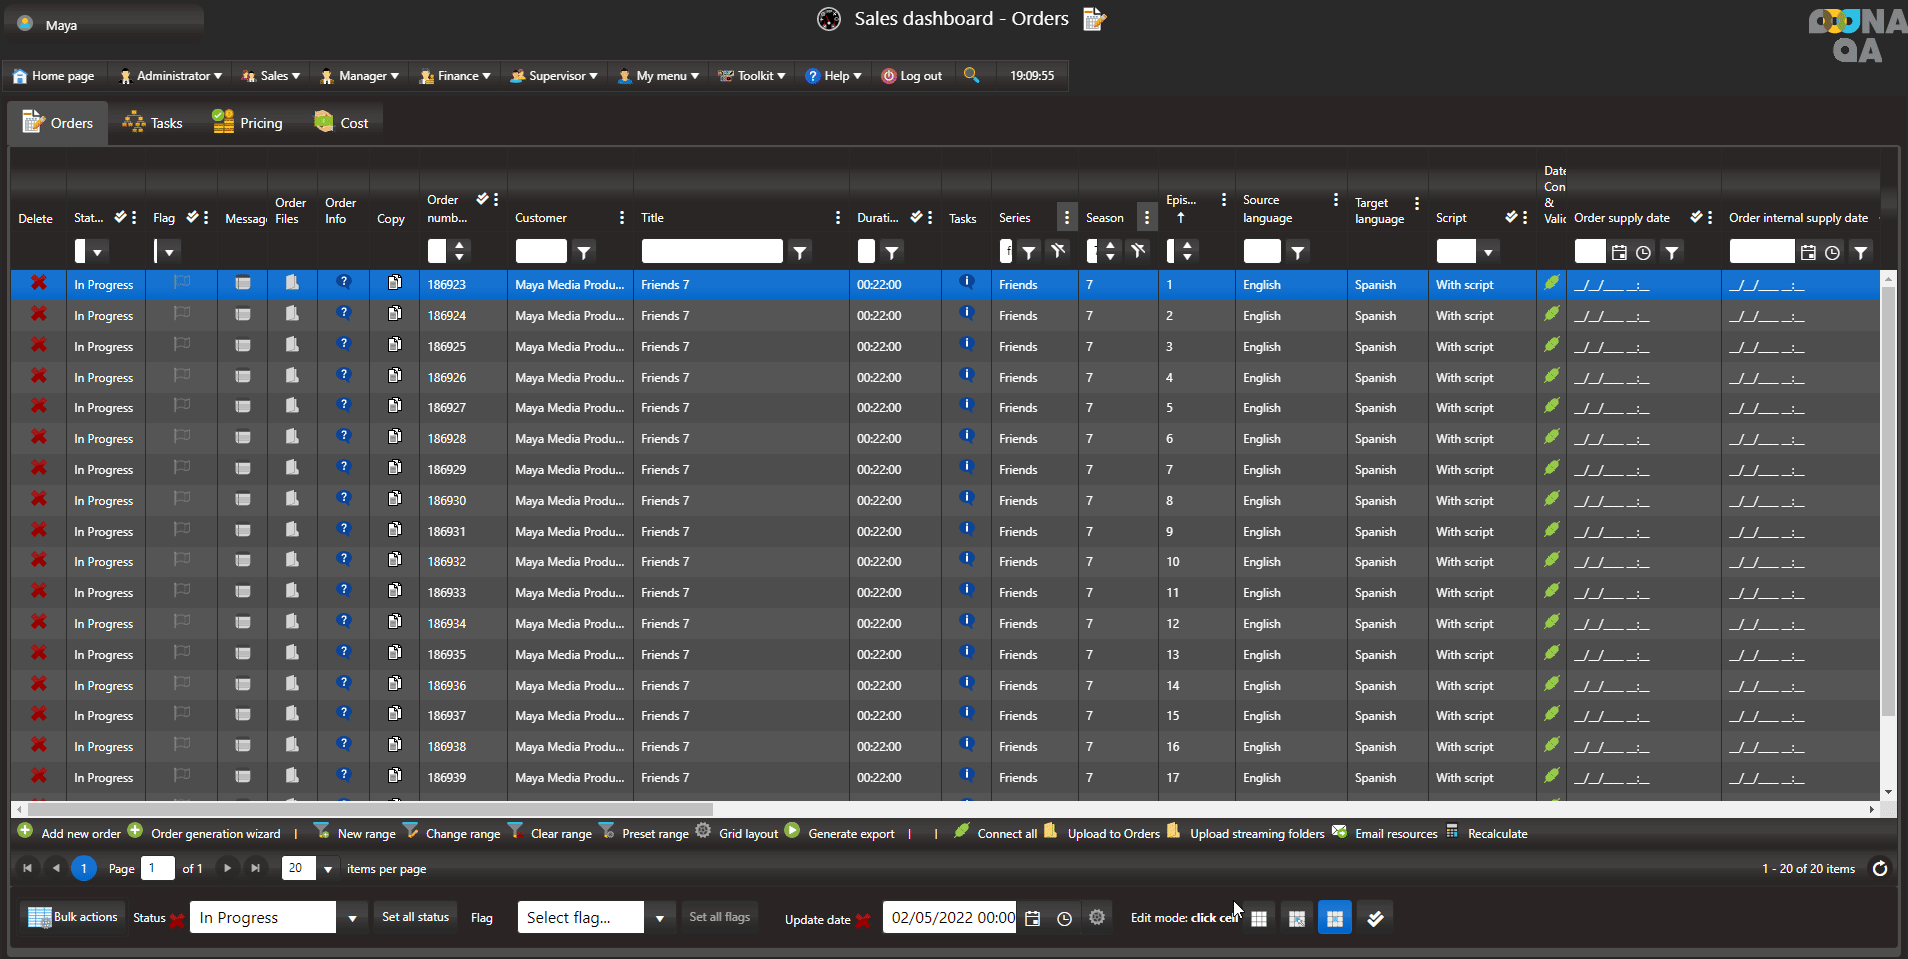The width and height of the screenshot is (1908, 959).
Task: Delete order 186923 using red X
Action: click(x=38, y=284)
